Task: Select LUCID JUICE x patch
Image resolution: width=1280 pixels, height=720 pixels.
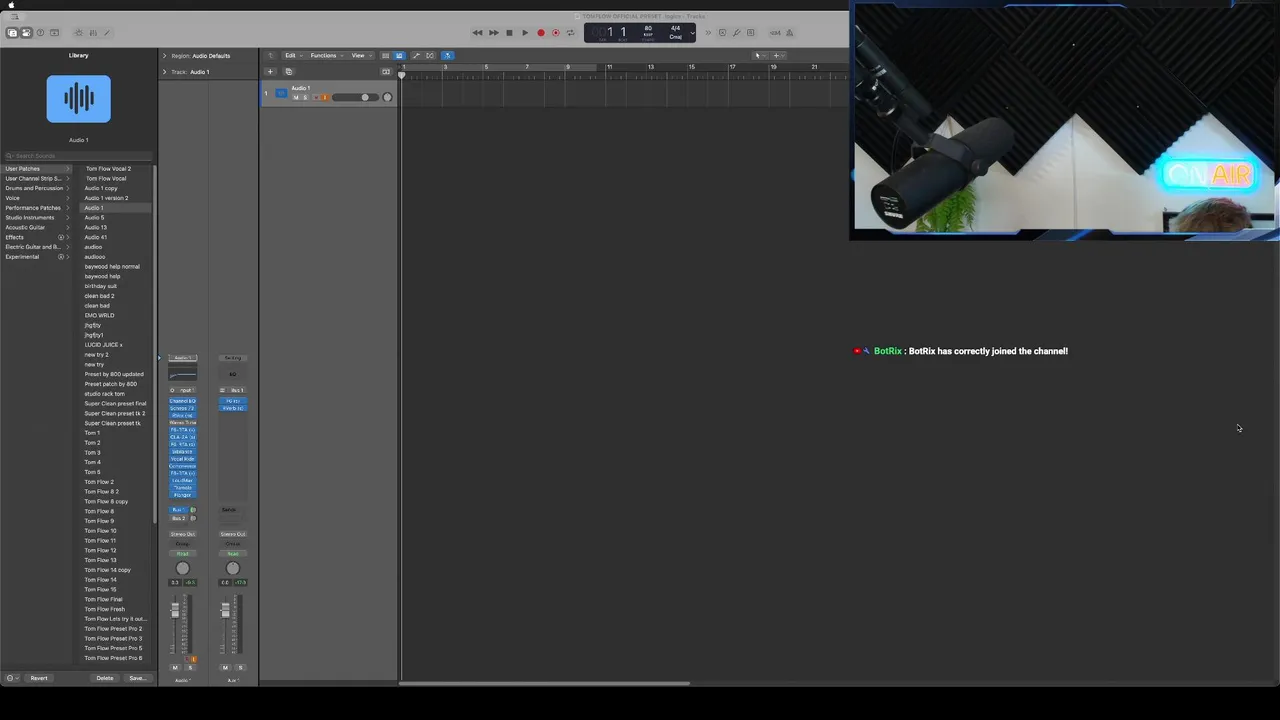Action: [x=104, y=345]
